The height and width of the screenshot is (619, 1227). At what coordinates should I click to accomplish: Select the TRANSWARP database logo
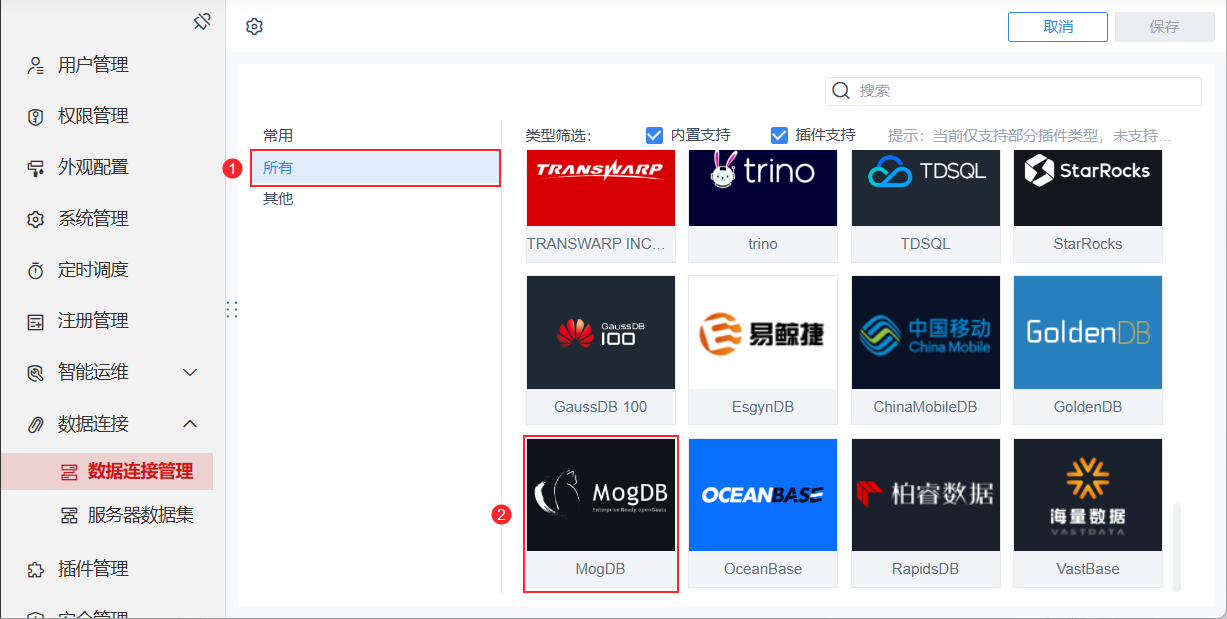point(601,187)
